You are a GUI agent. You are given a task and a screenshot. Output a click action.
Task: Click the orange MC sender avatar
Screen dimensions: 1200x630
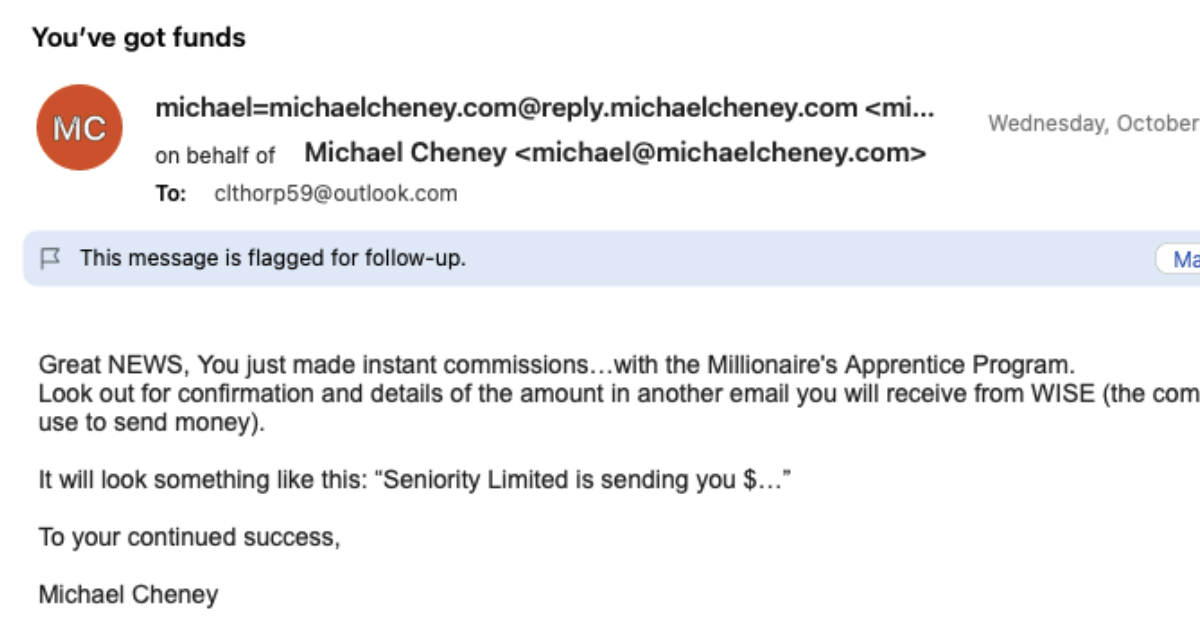point(79,127)
